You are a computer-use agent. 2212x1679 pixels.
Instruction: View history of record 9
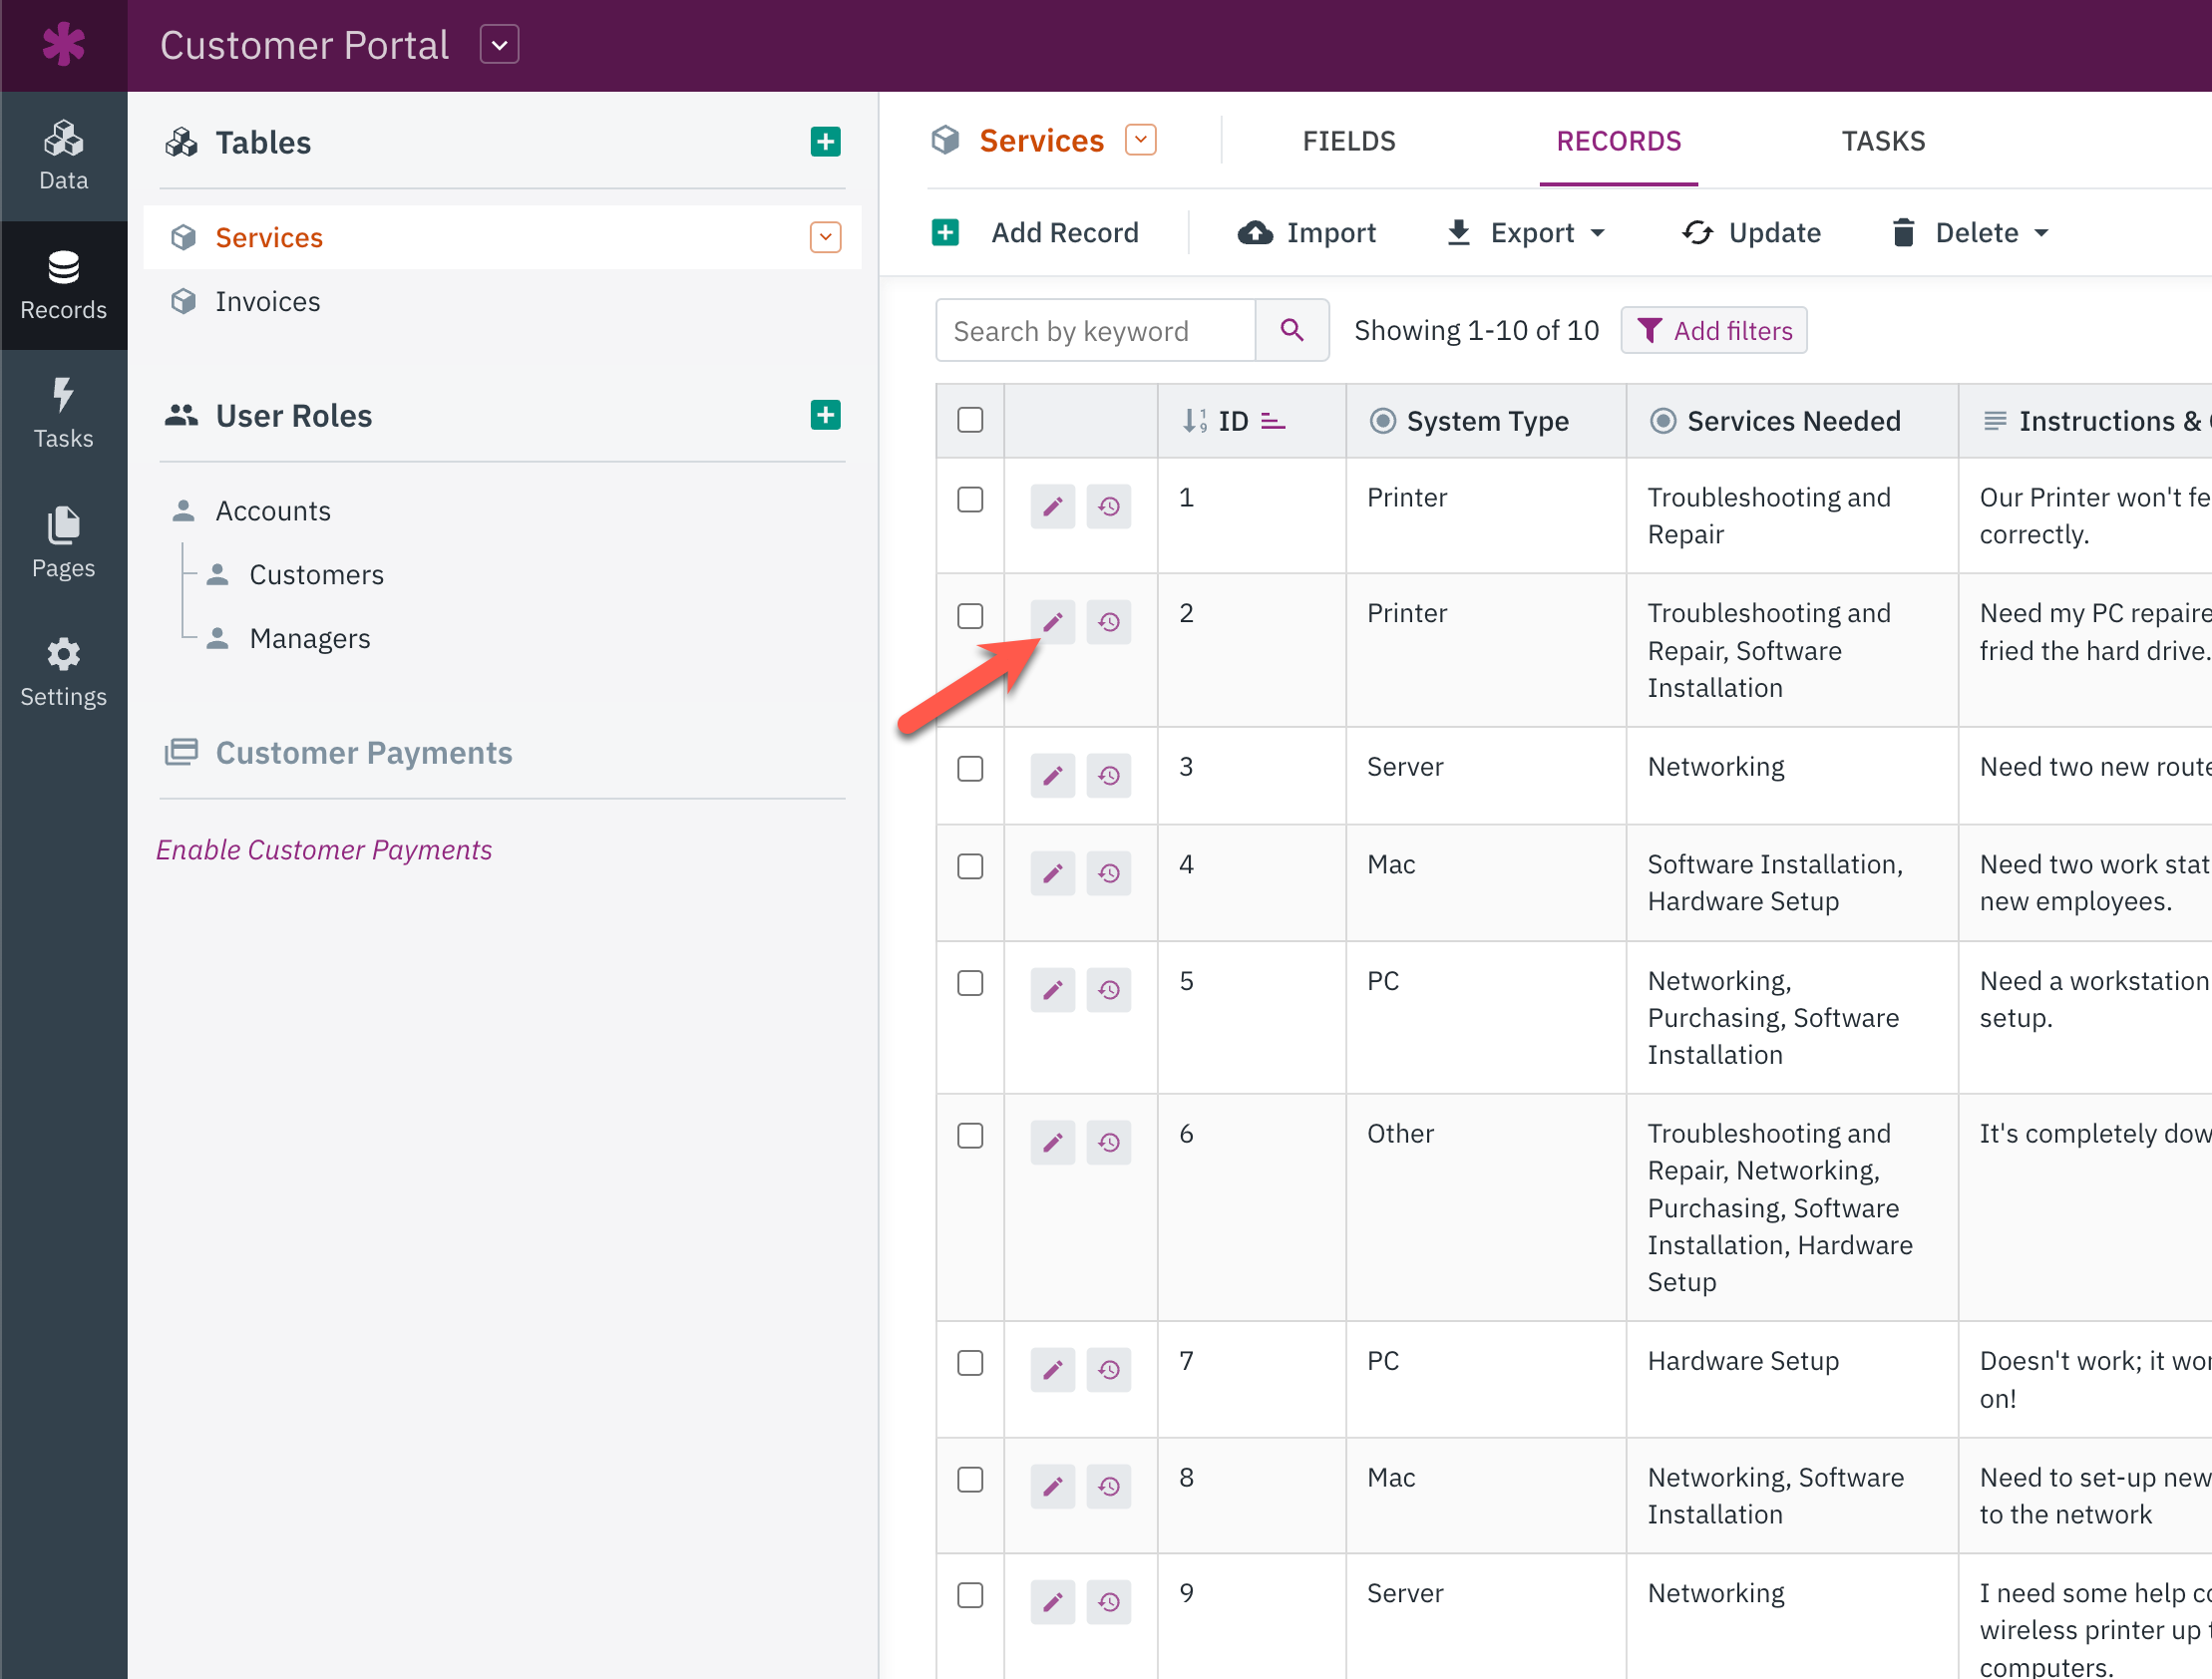(x=1109, y=1602)
